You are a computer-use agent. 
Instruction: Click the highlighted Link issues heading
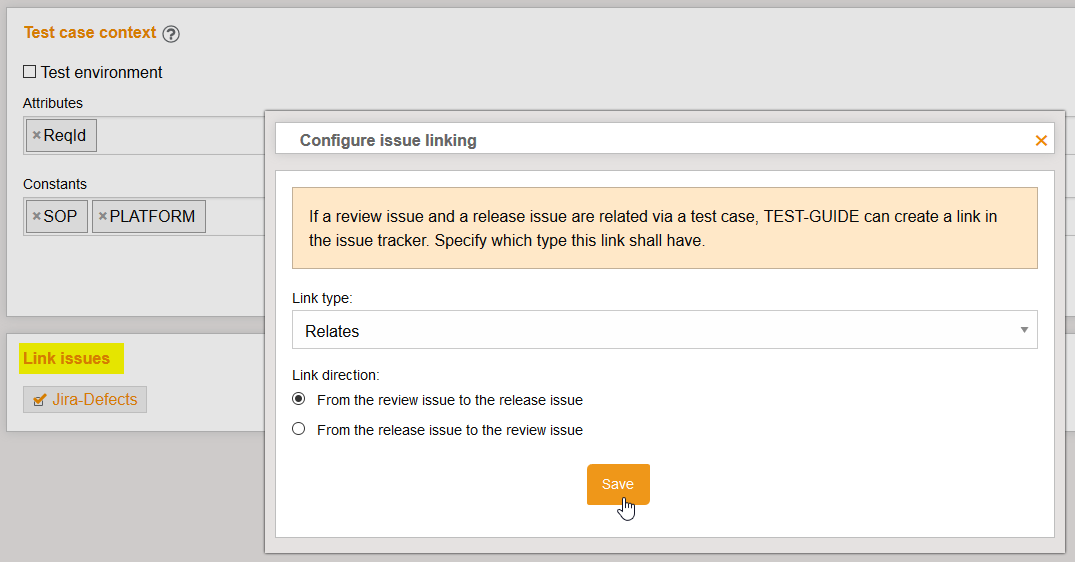point(66,358)
